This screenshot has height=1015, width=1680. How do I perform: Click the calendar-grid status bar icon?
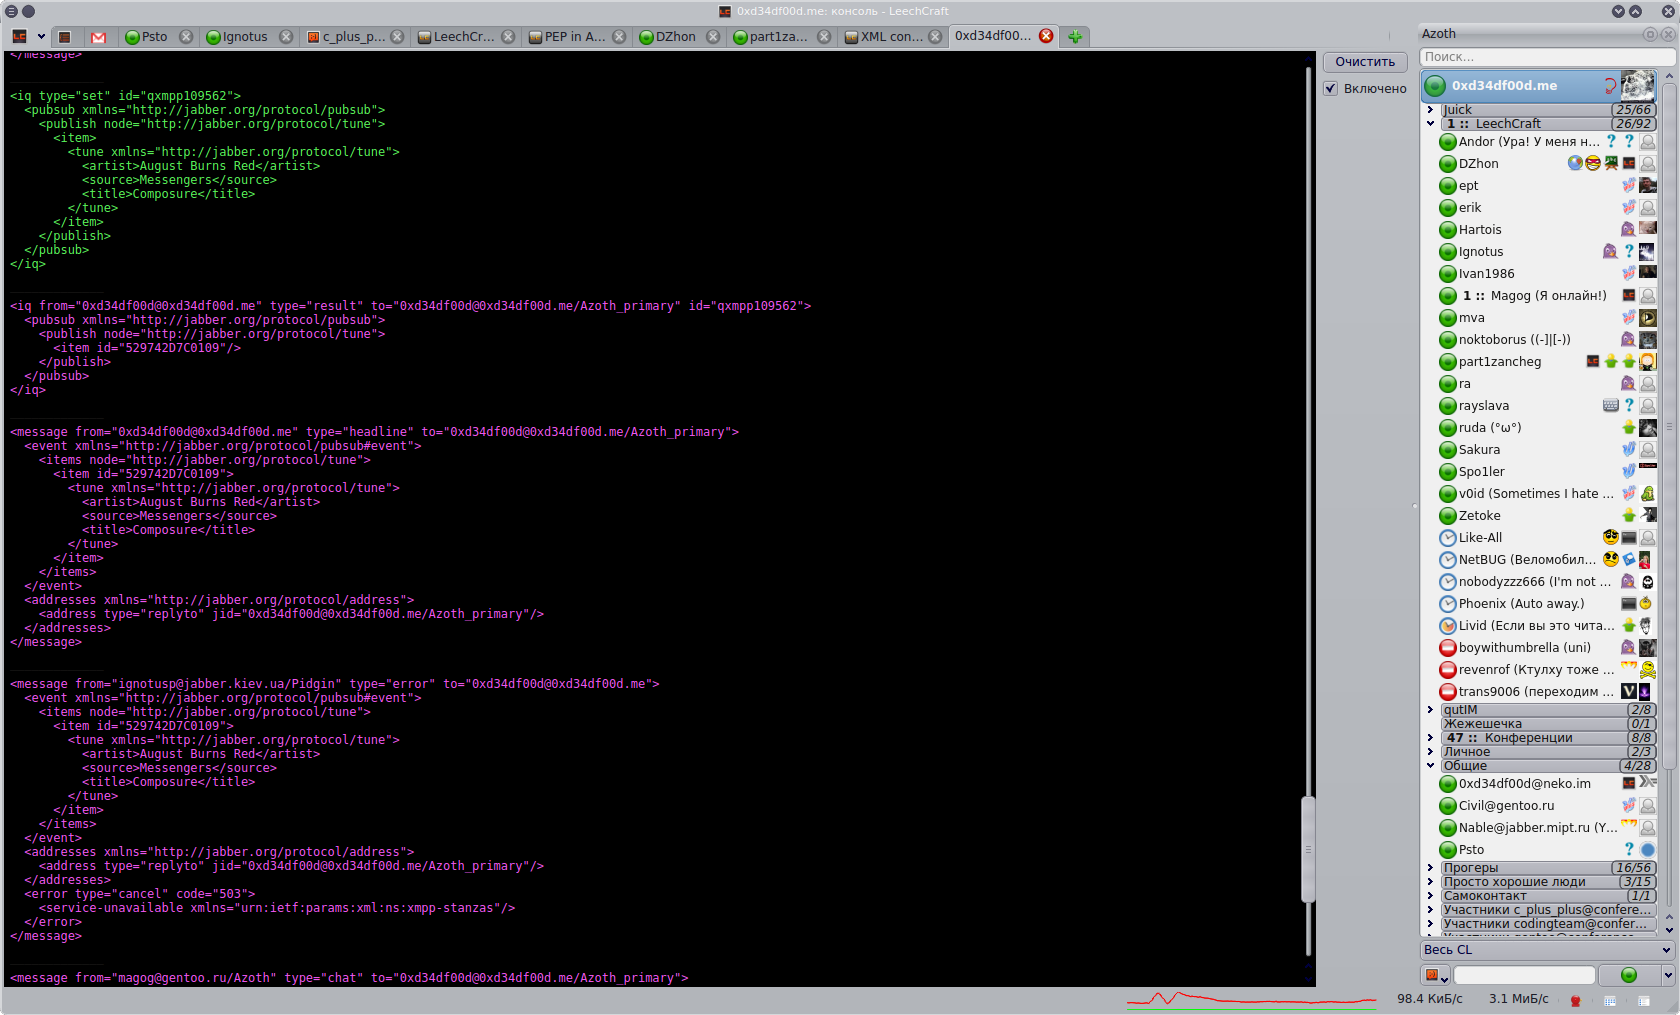pyautogui.click(x=1610, y=1000)
